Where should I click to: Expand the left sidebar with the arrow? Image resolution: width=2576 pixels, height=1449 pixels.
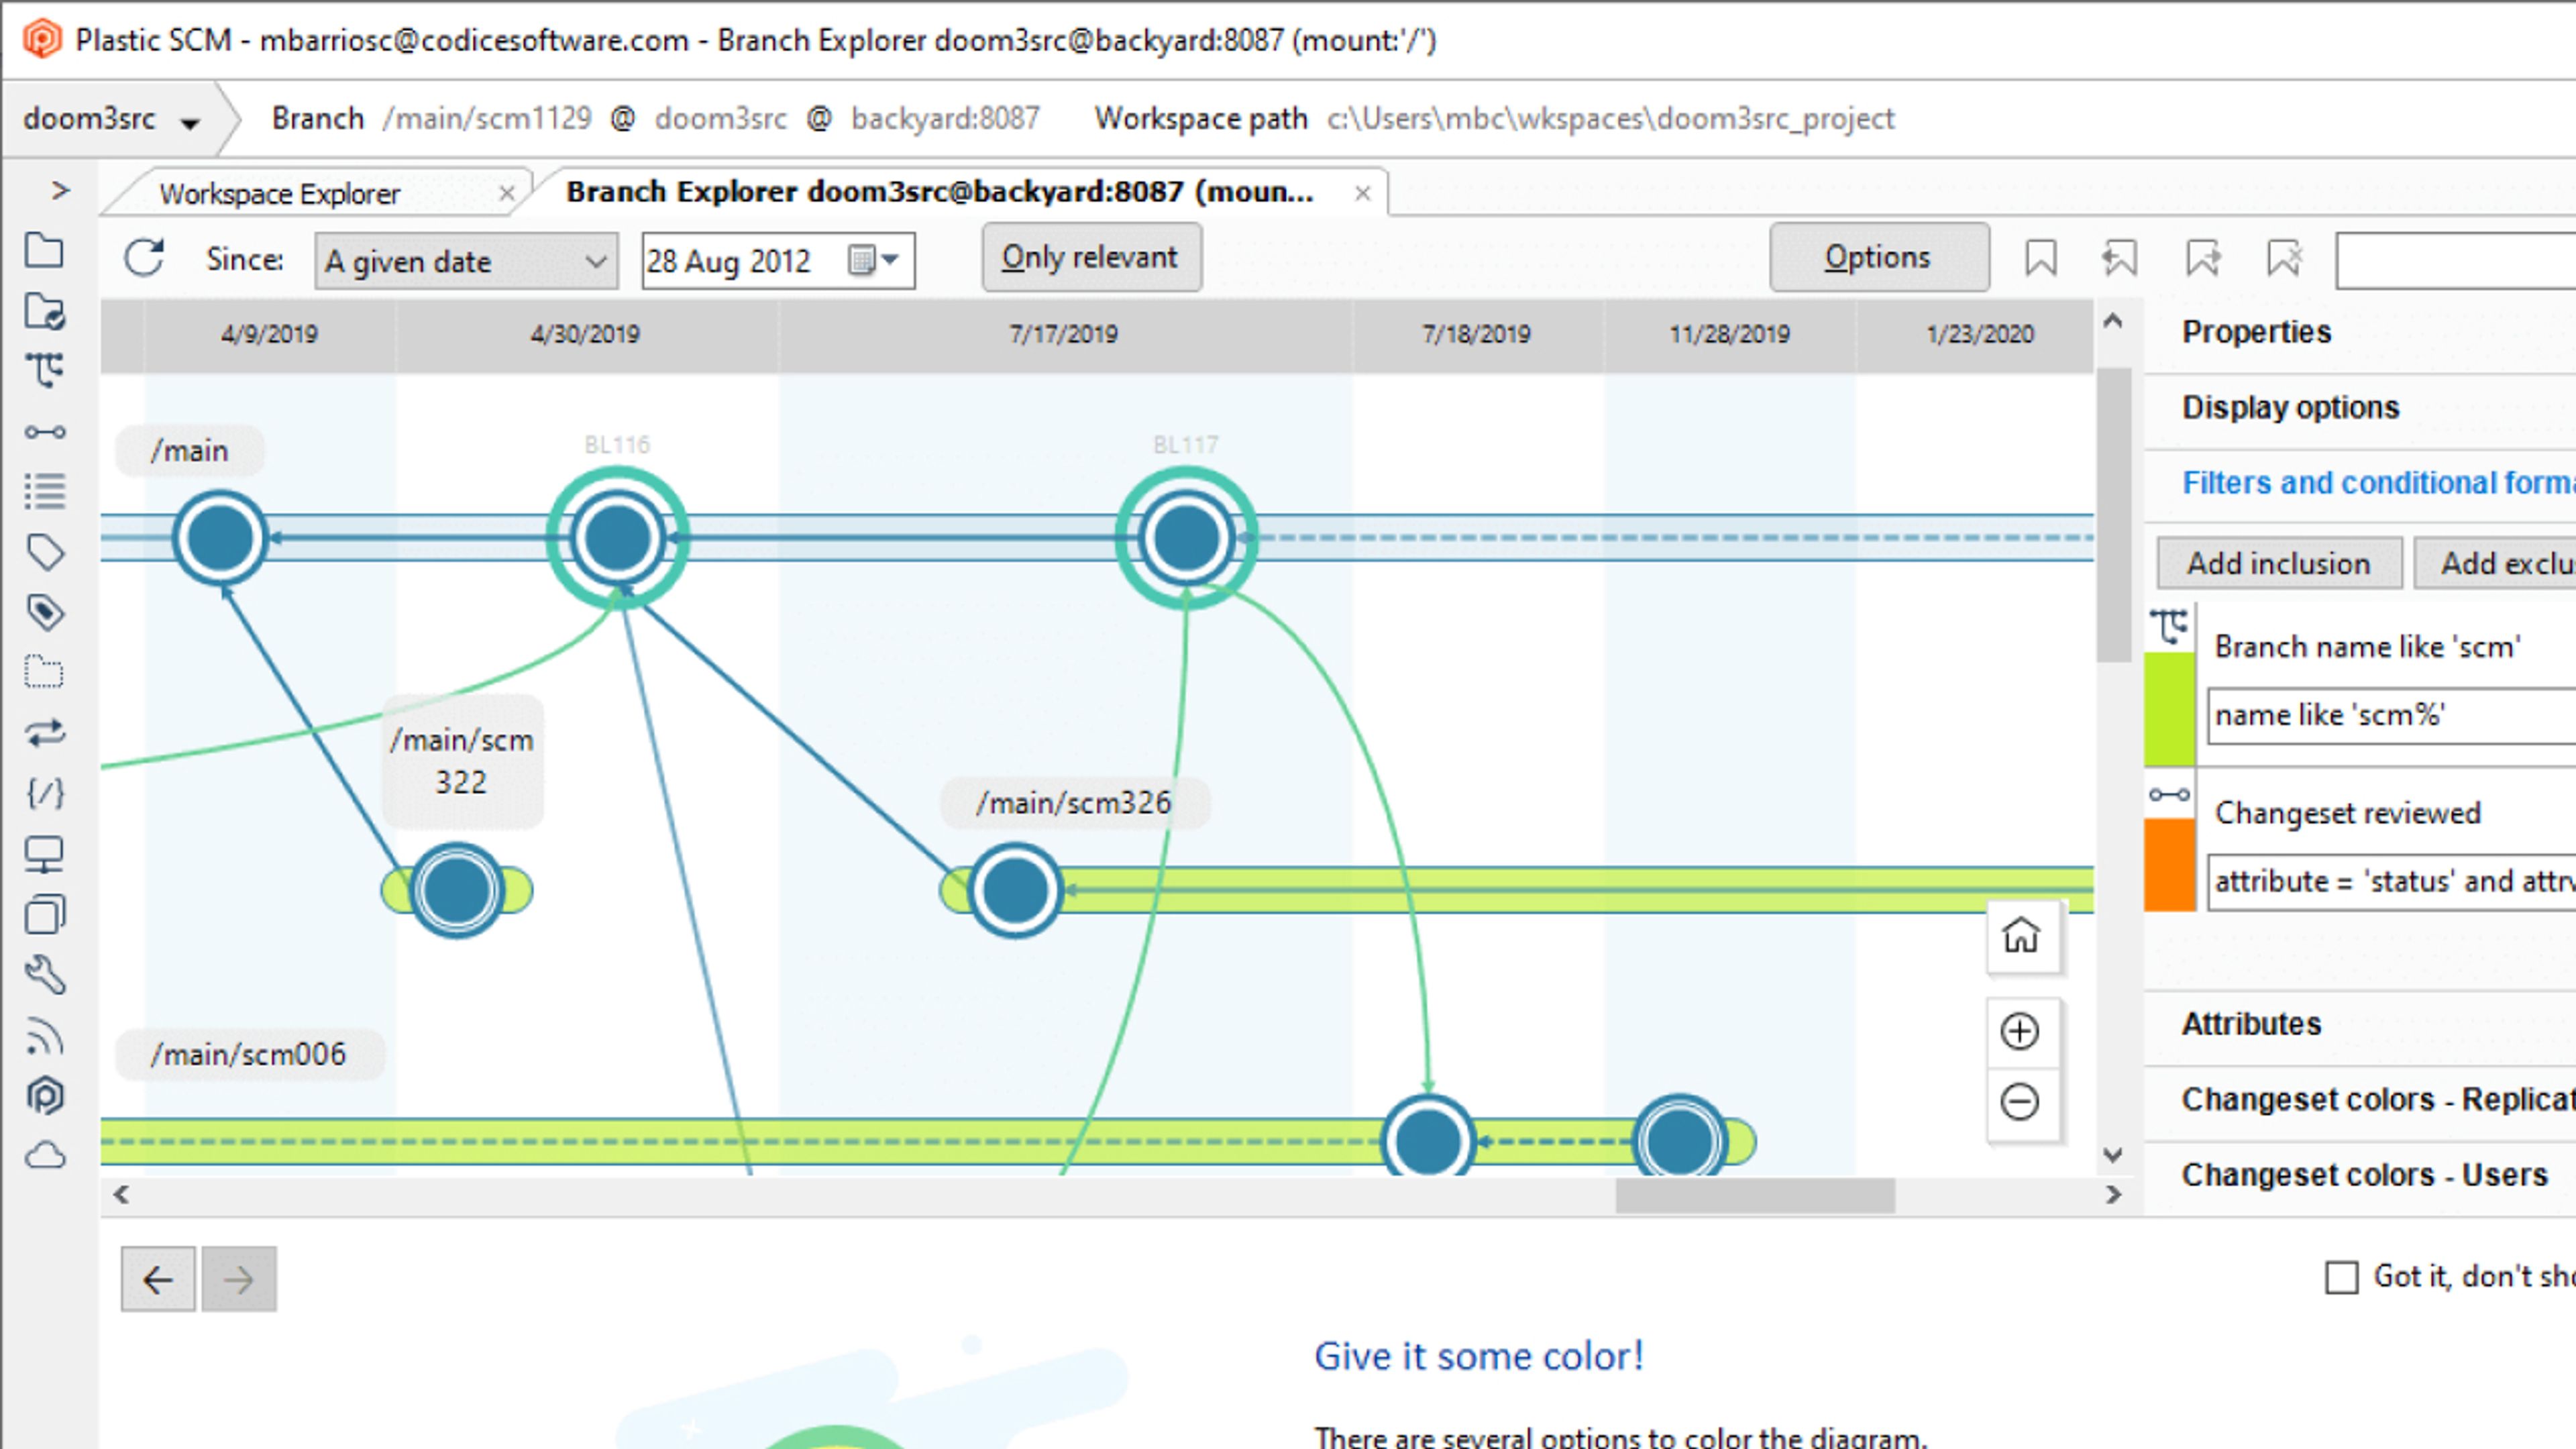point(60,190)
